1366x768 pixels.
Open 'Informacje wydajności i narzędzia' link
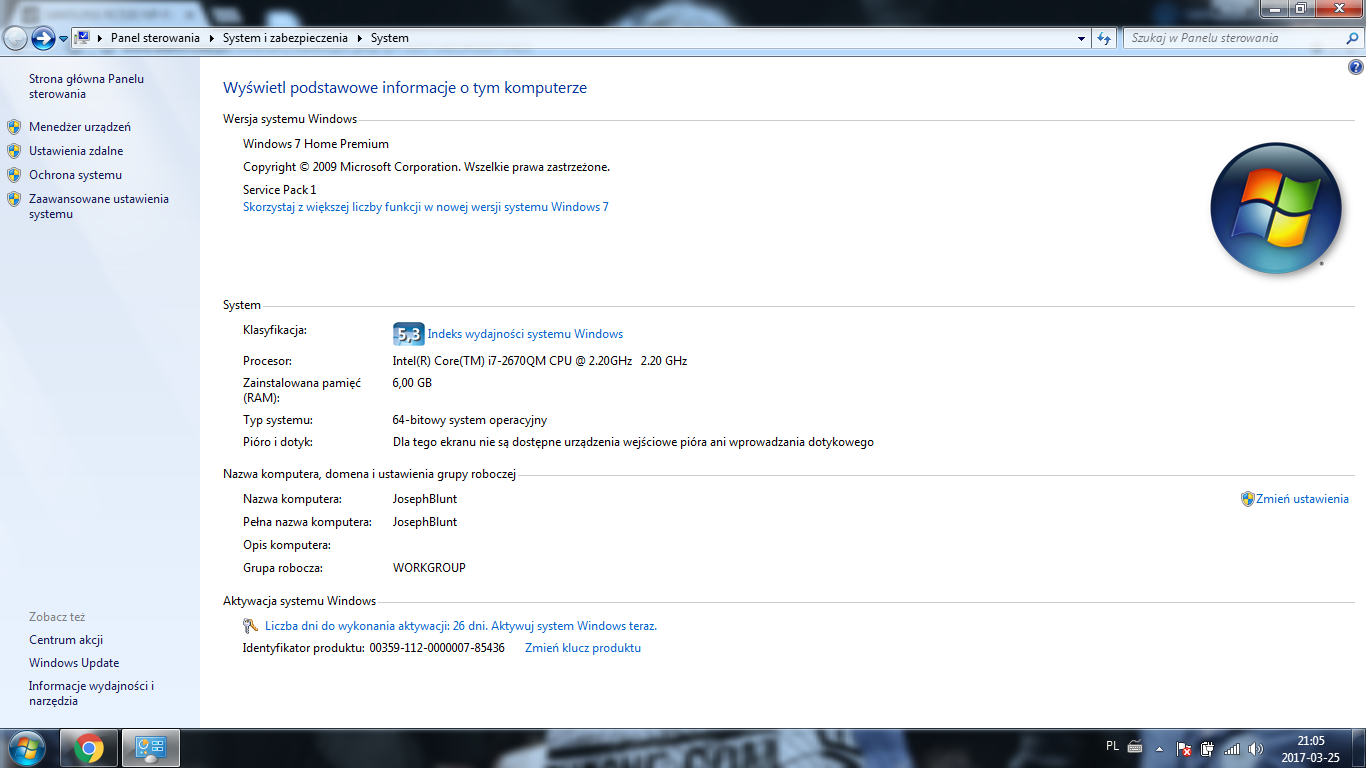click(91, 693)
